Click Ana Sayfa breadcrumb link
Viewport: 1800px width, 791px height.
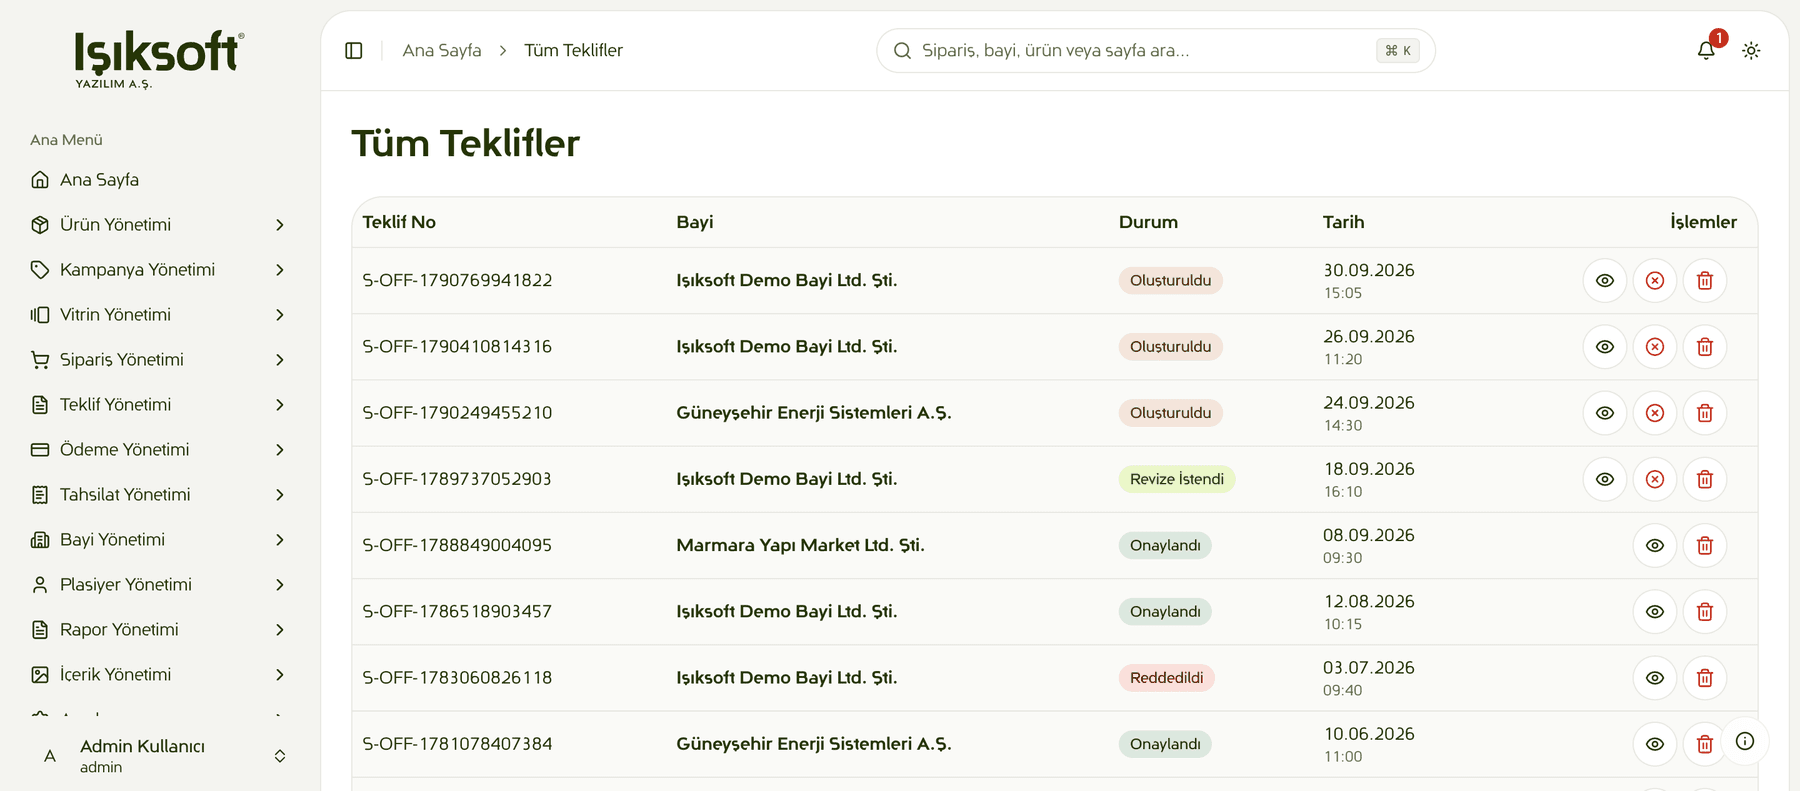click(x=442, y=50)
